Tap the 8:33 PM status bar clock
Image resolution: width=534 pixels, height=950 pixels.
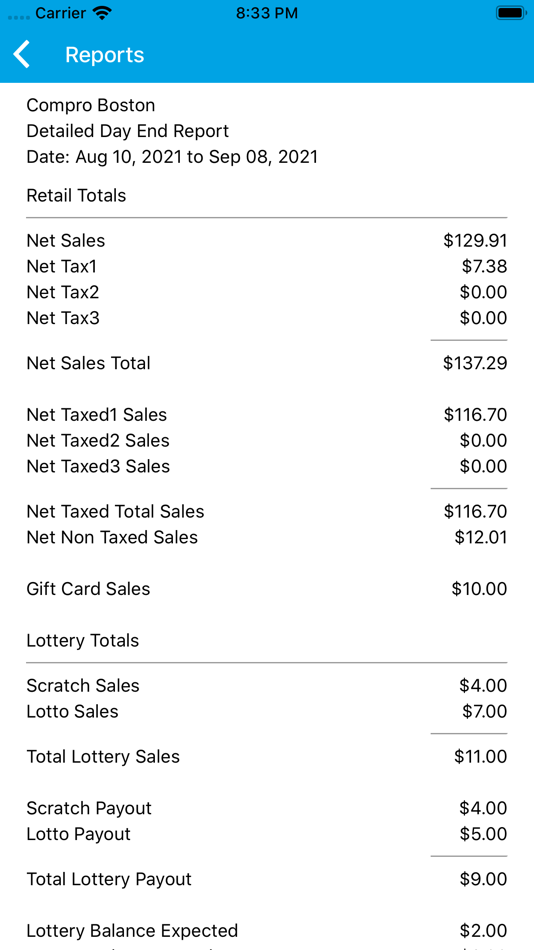(267, 13)
